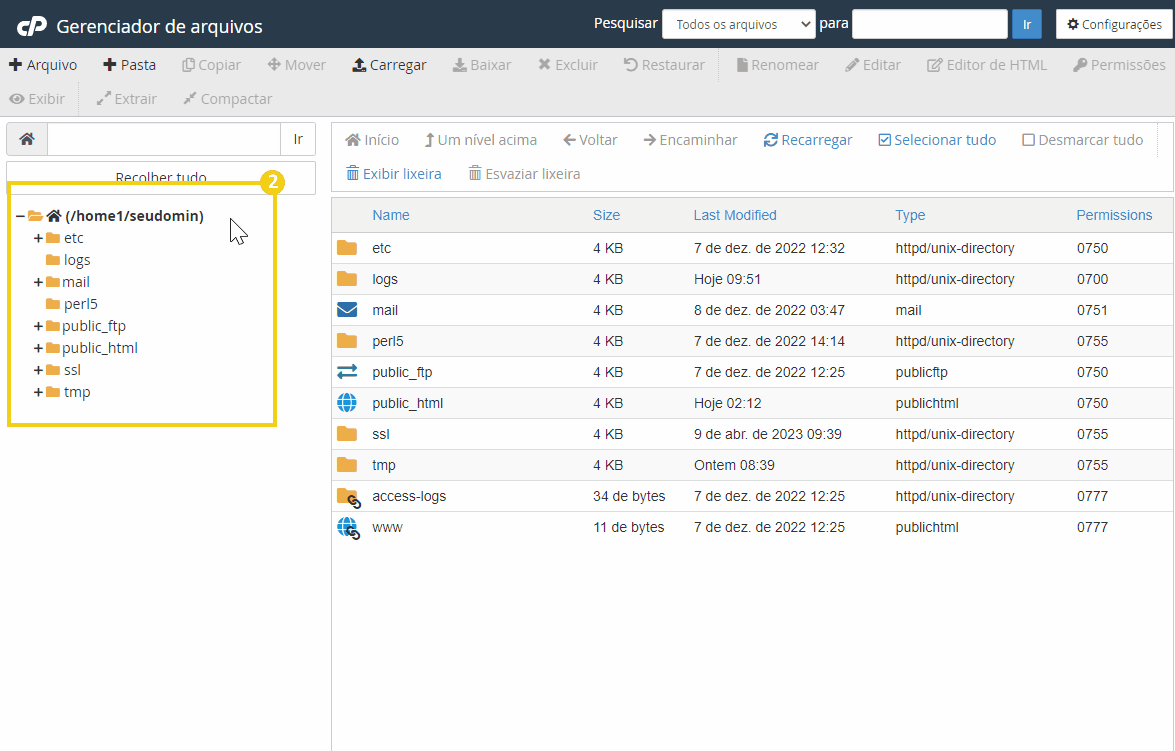The height and width of the screenshot is (751, 1175).
Task: Click the perl5 folder icon in list
Action: coord(347,341)
